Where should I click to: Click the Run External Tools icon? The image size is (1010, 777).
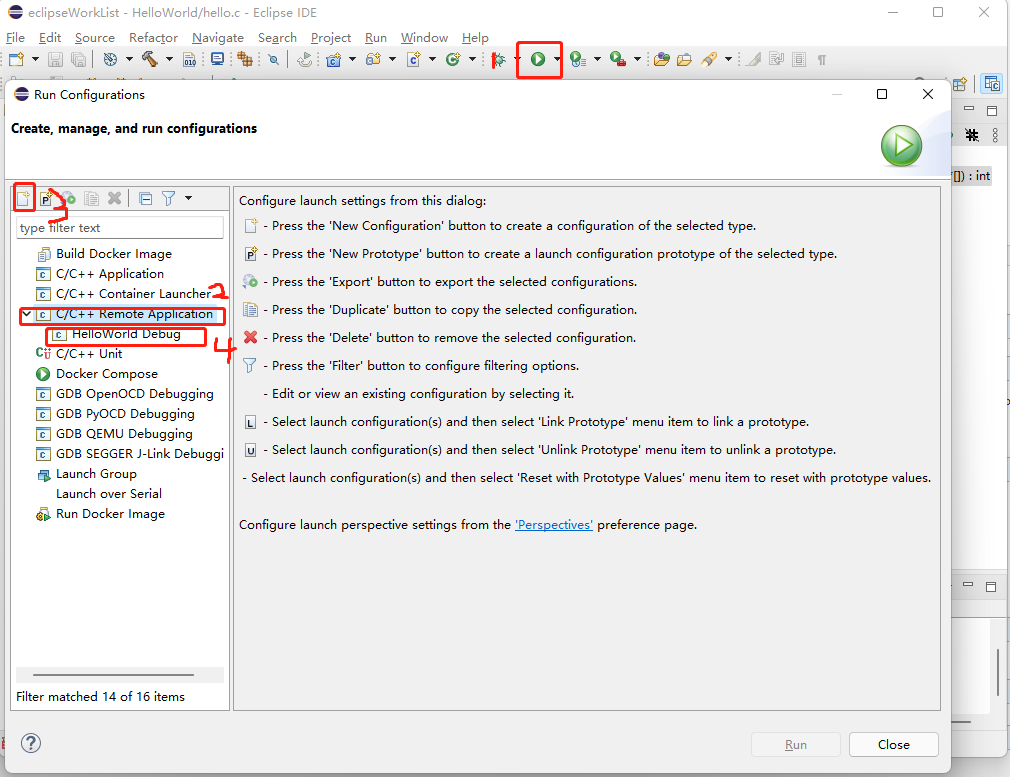tap(618, 59)
